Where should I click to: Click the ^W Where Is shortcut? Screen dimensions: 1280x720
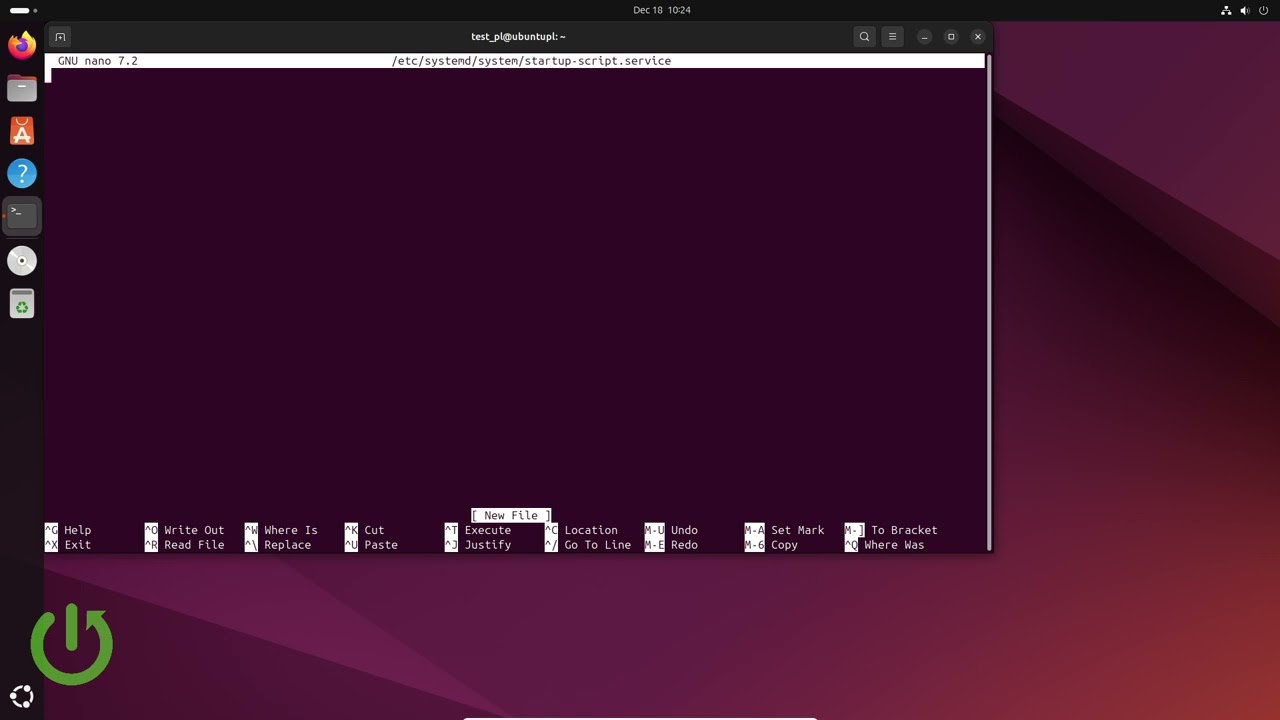281,530
